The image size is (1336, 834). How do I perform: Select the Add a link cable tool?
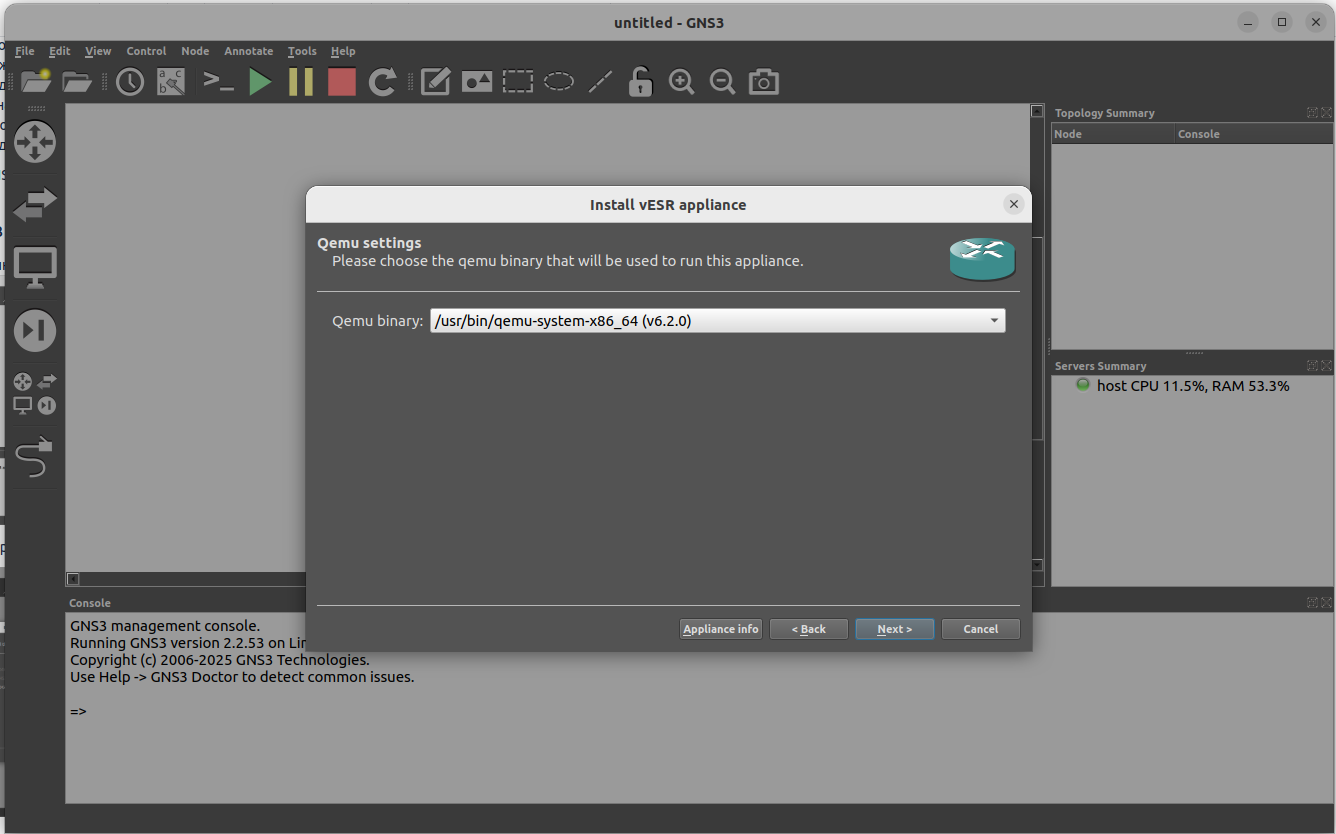35,457
